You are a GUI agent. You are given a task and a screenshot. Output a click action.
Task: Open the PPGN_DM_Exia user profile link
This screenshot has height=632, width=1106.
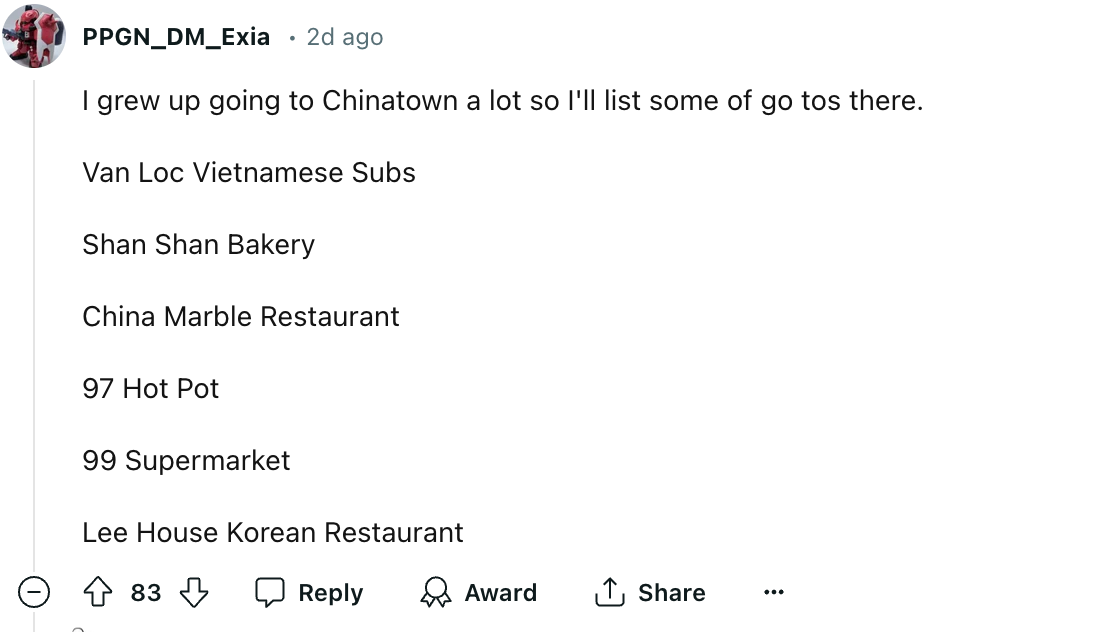pos(176,37)
